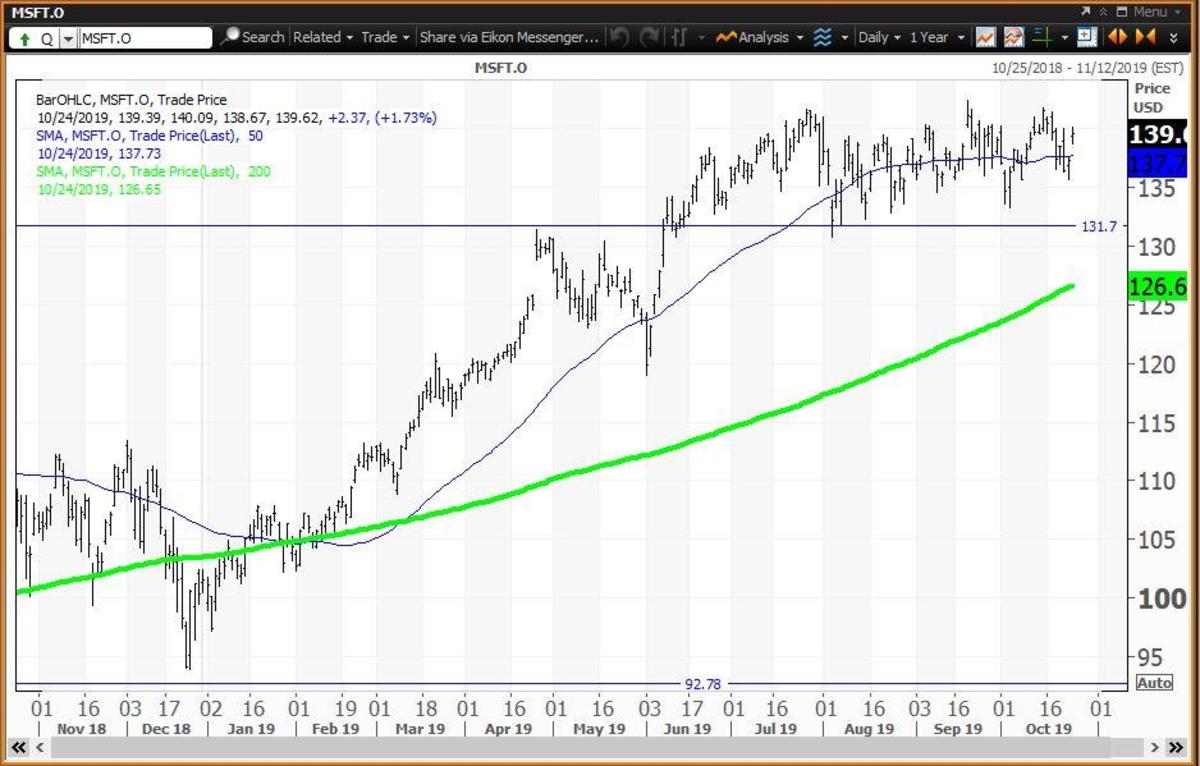Click the blue wave lines icon

pyautogui.click(x=822, y=37)
